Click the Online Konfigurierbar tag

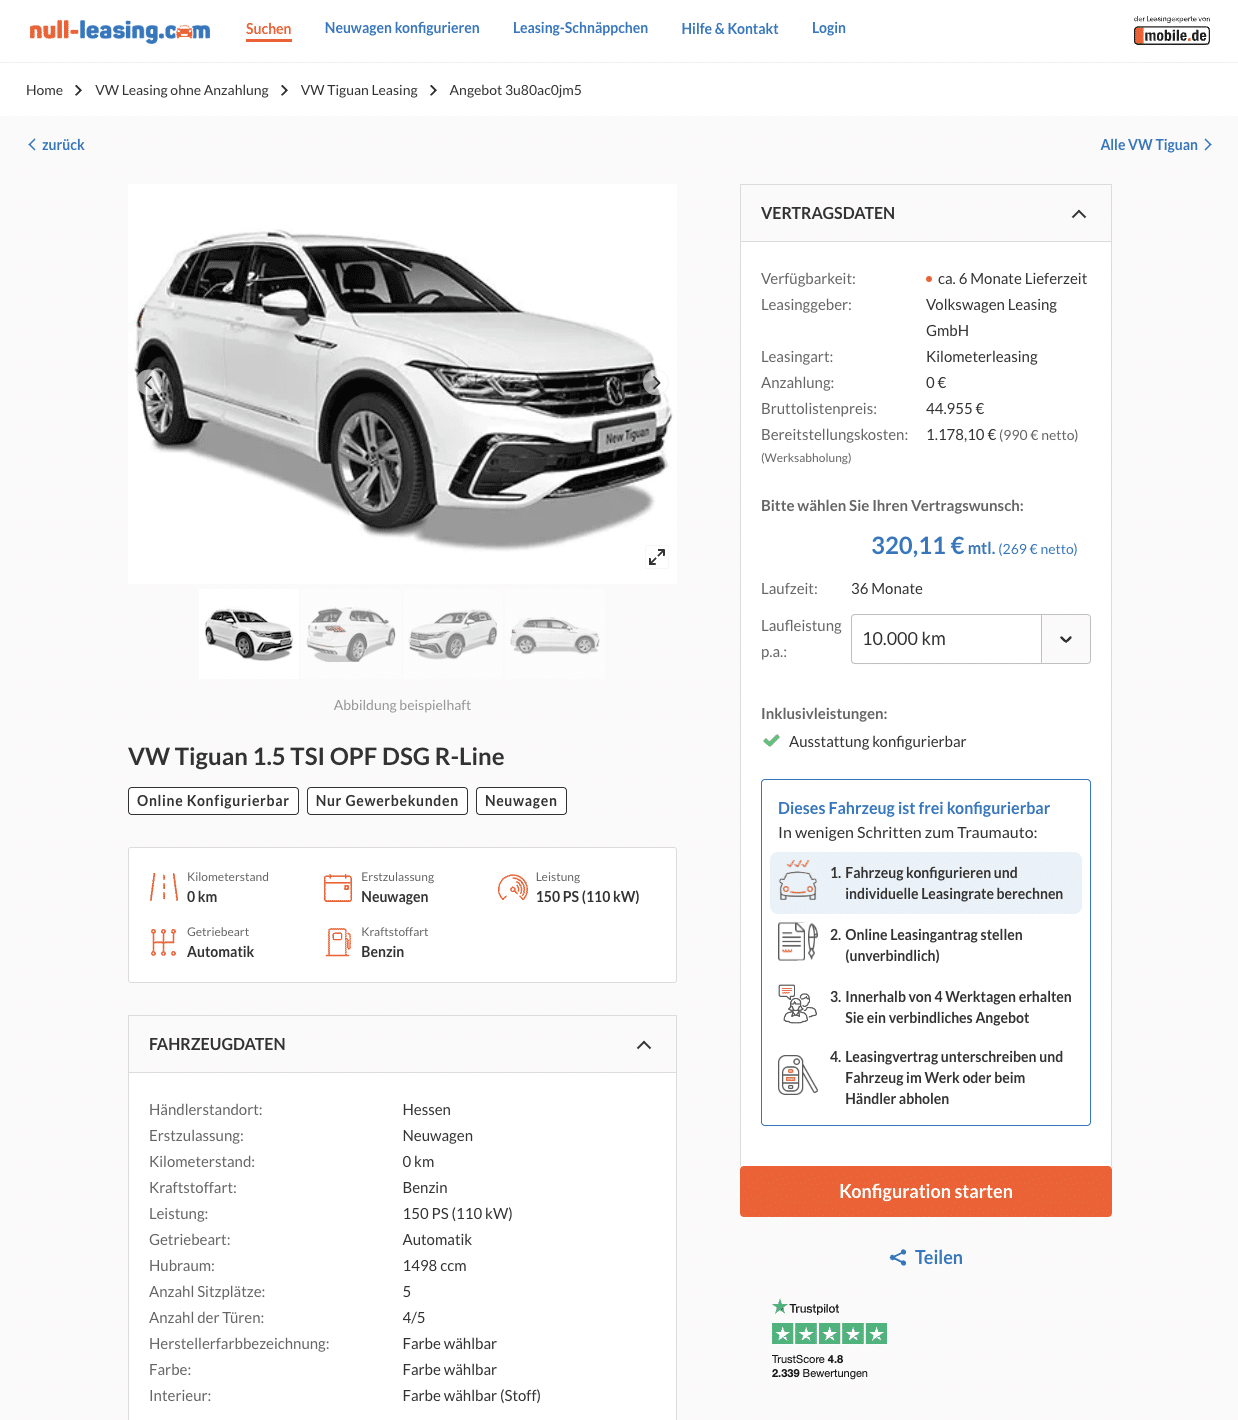(213, 801)
